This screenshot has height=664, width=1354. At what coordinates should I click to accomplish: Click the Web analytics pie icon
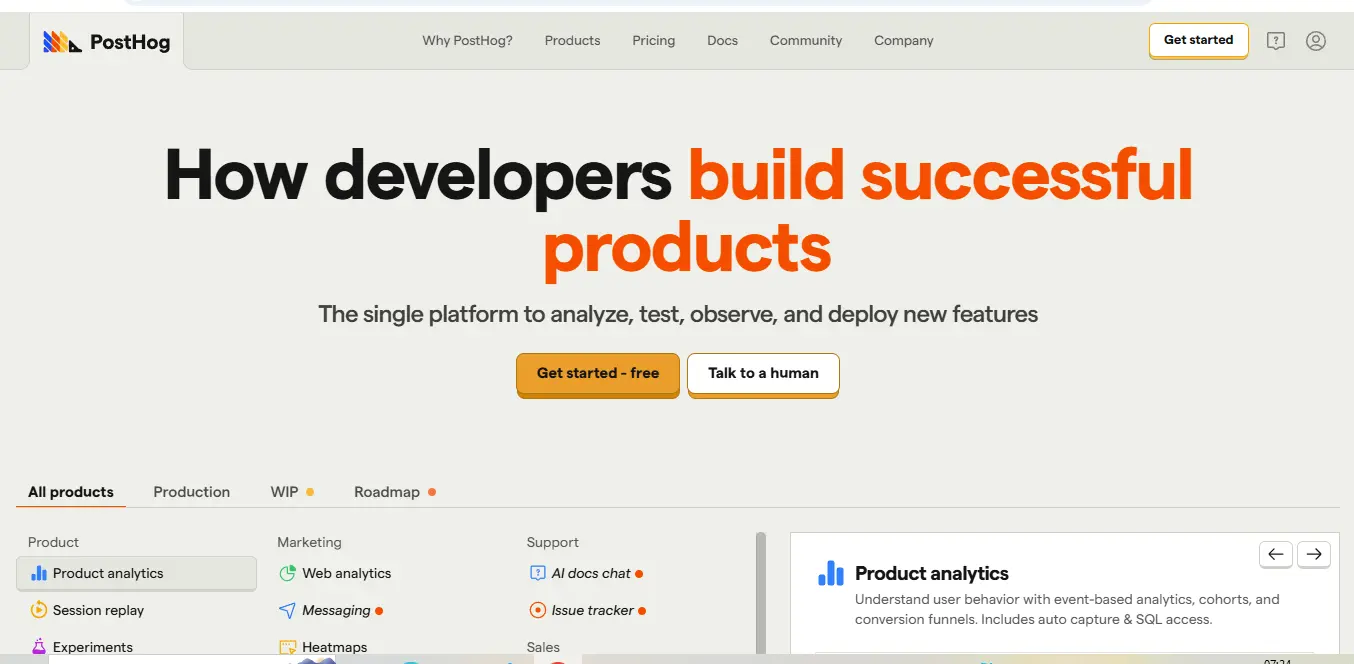(288, 573)
